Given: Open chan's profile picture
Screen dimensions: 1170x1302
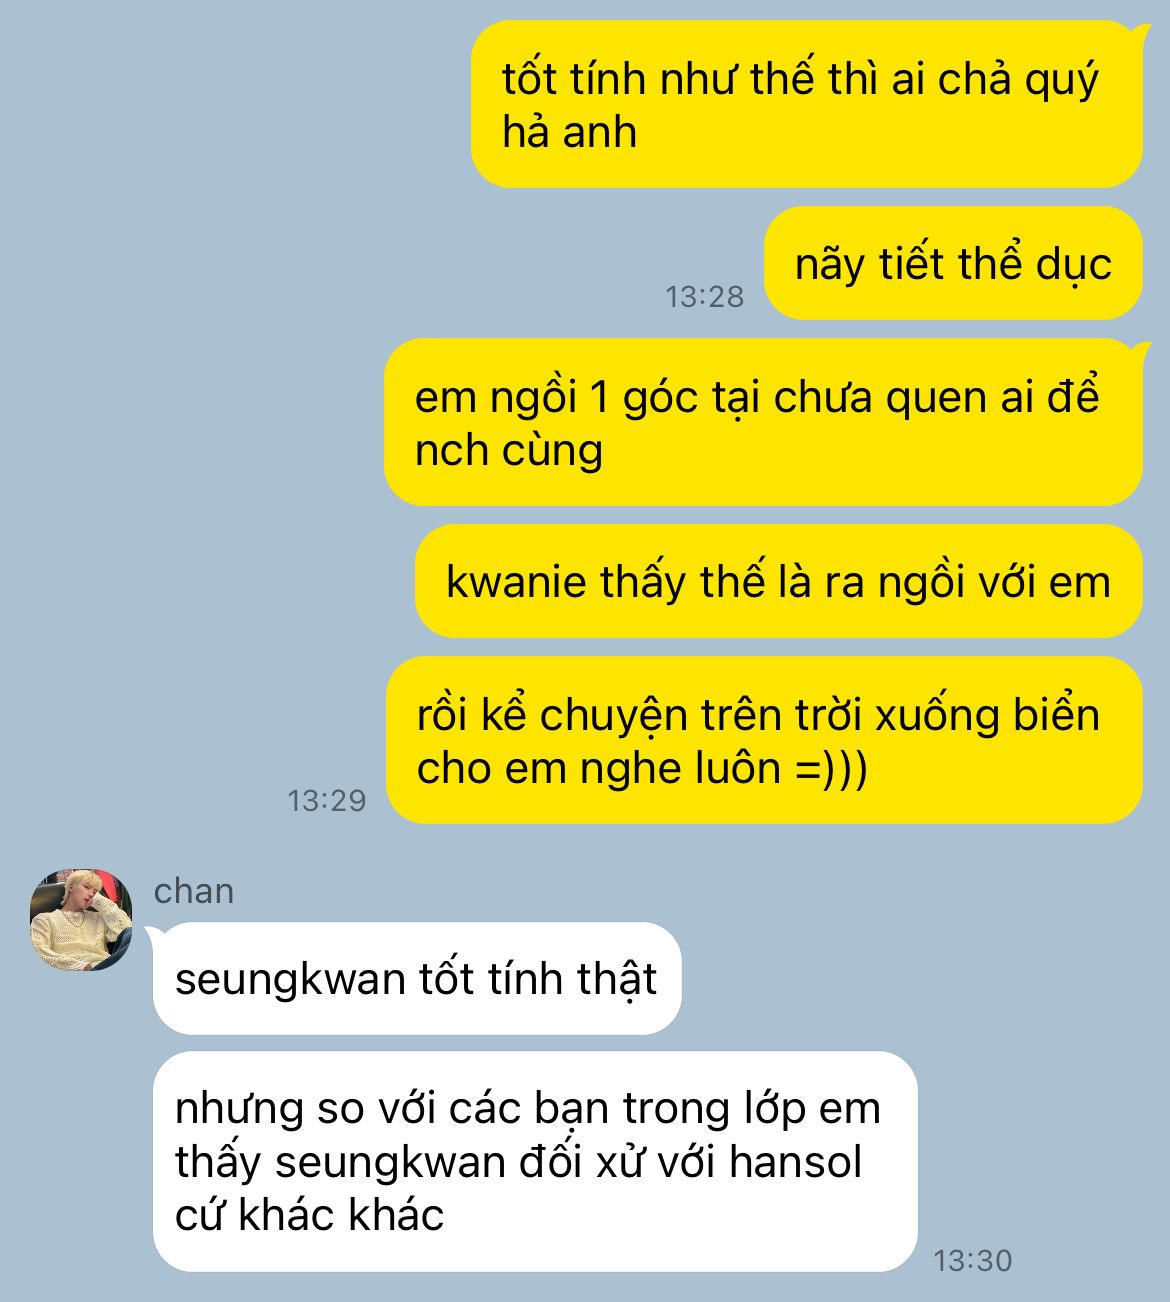Looking at the screenshot, I should click(x=81, y=920).
